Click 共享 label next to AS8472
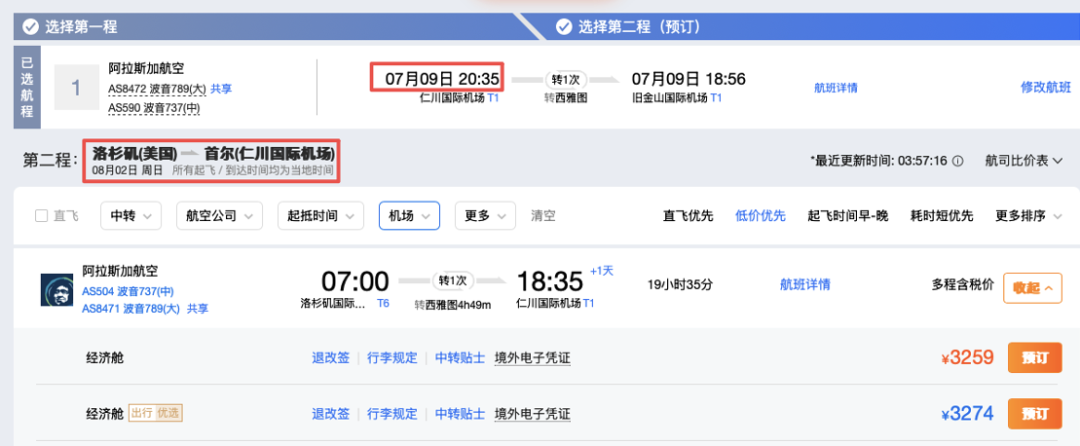This screenshot has height=446, width=1080. (x=221, y=89)
